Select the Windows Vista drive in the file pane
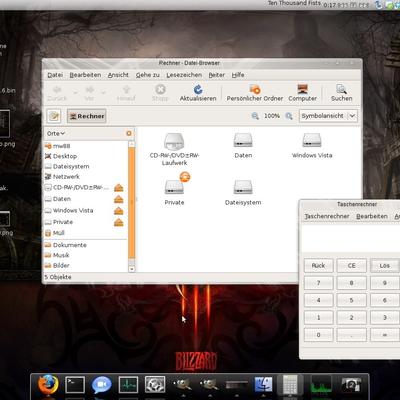This screenshot has height=400, width=400. point(312,145)
